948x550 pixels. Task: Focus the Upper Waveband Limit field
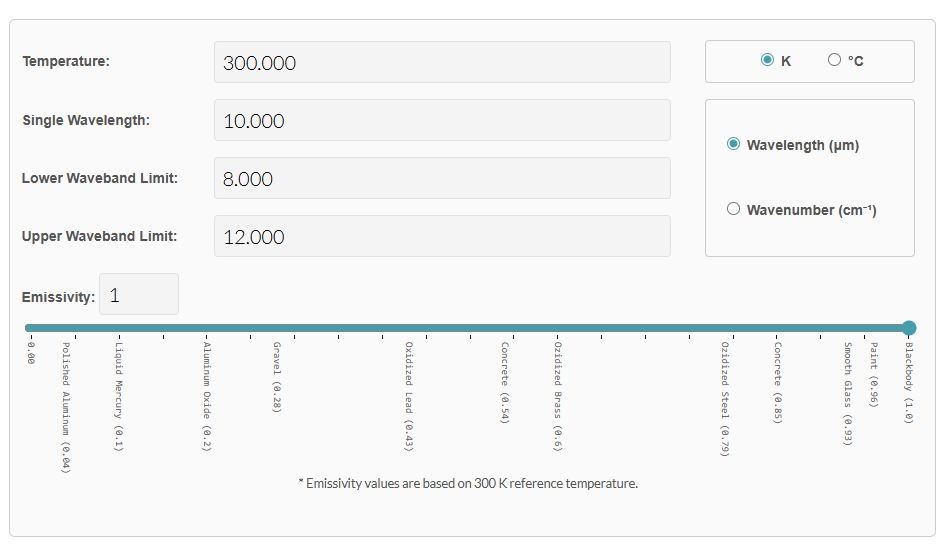441,236
